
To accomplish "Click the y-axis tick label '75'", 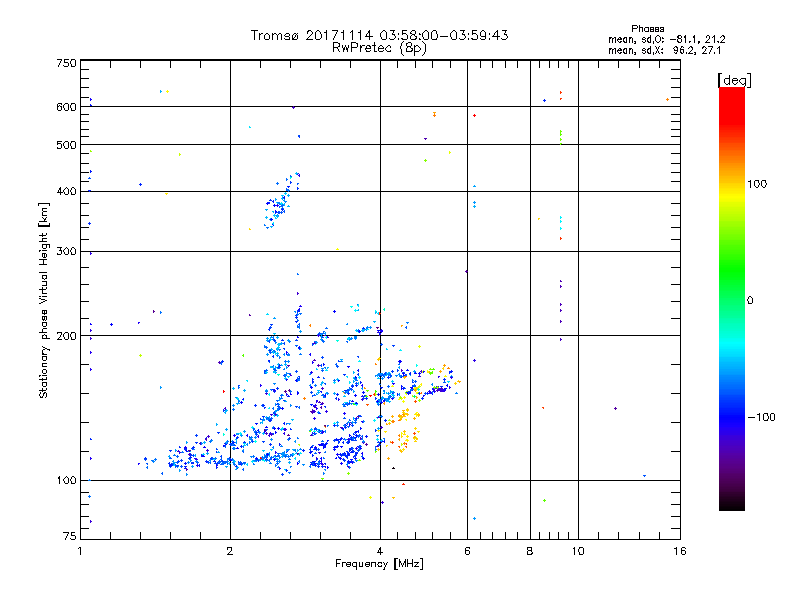I will click(x=70, y=536).
